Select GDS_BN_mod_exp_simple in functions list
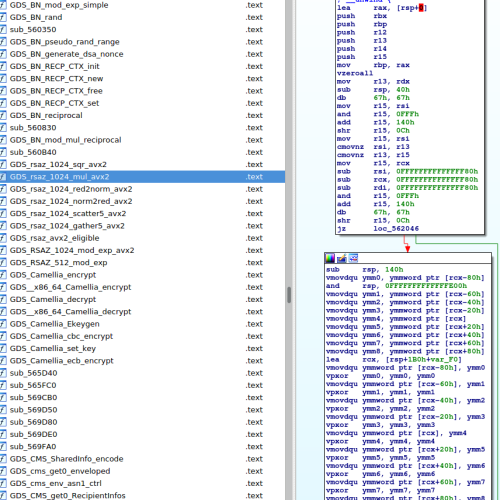The height and width of the screenshot is (500, 500). (142, 5)
